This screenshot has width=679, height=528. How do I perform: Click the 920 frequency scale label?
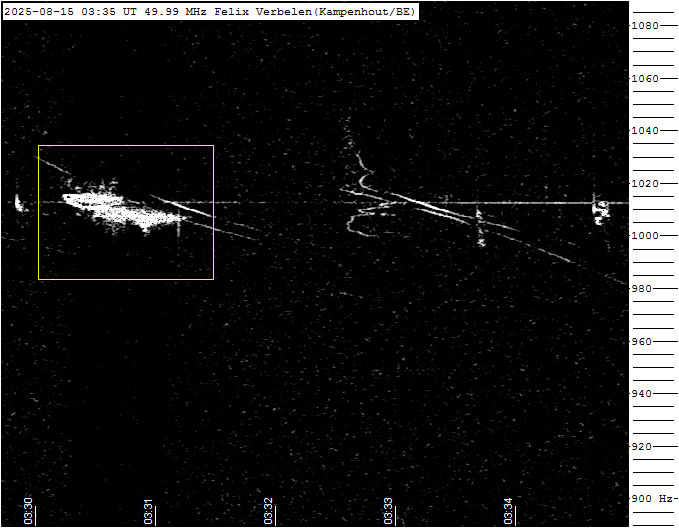coord(641,447)
